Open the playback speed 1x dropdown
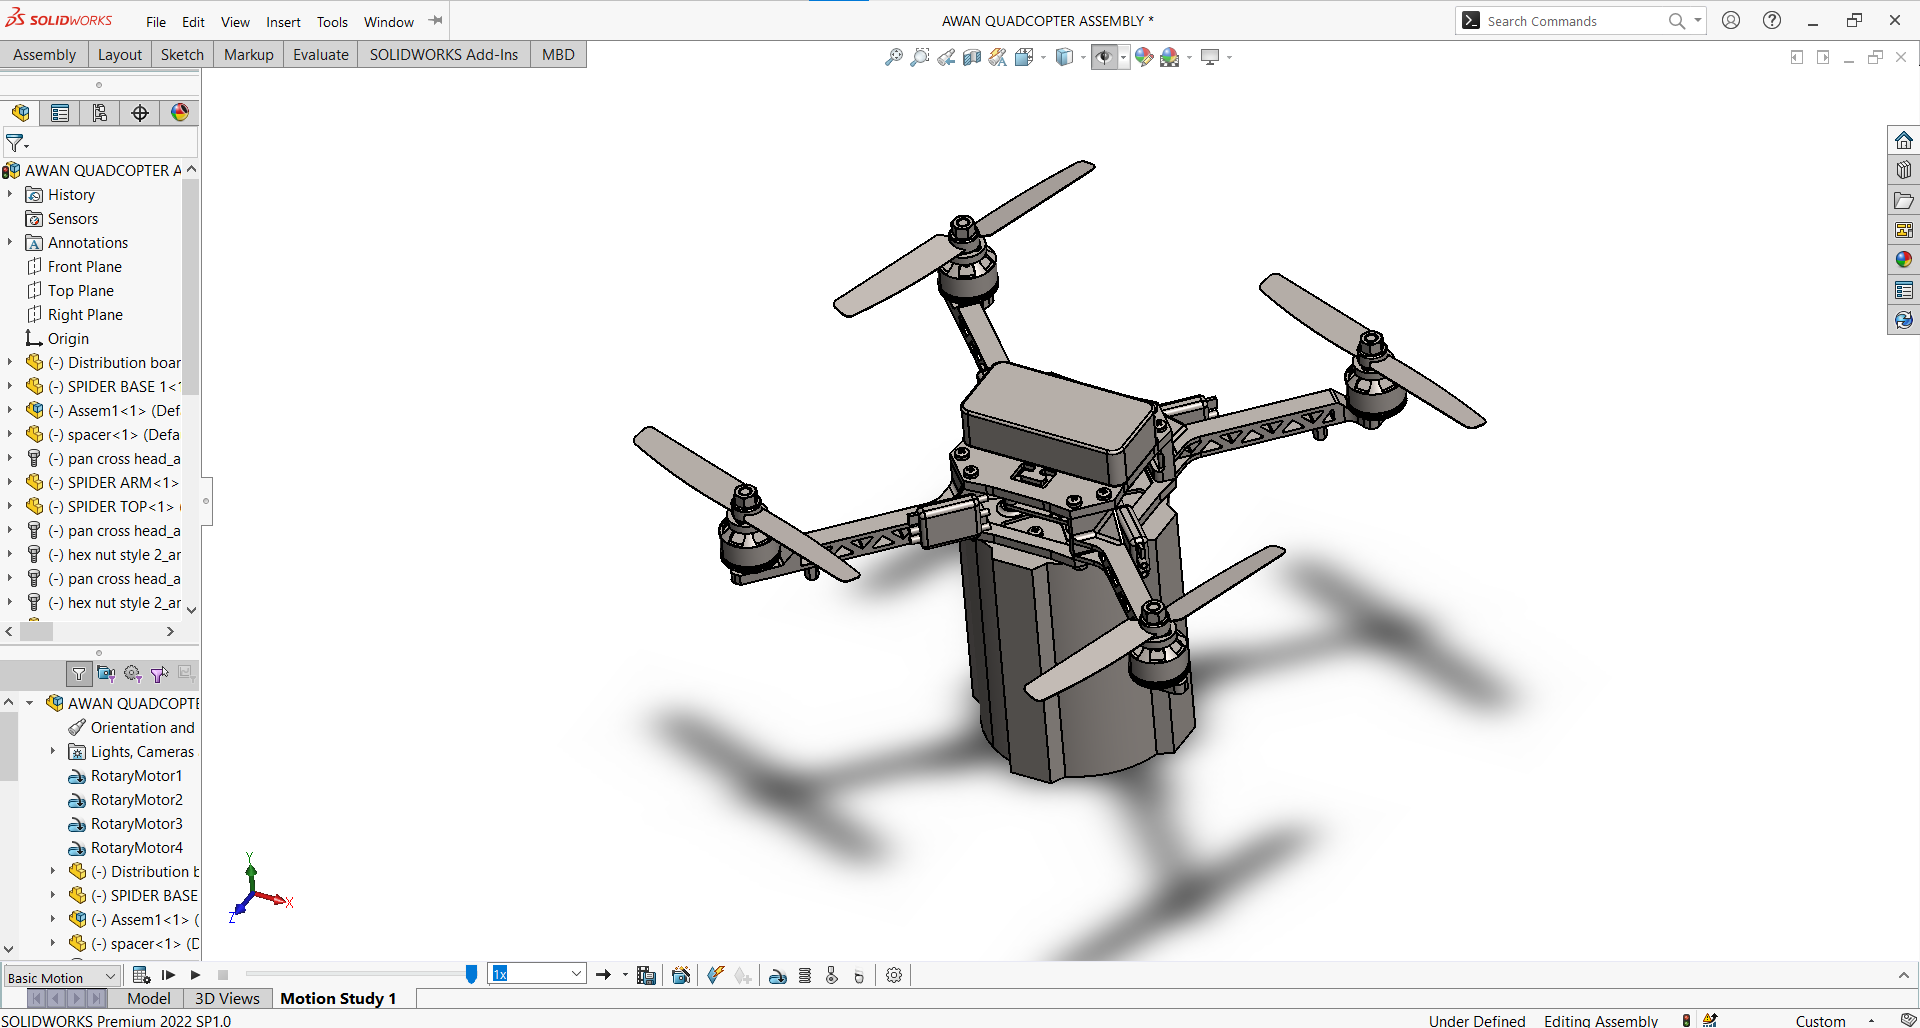 pyautogui.click(x=577, y=974)
